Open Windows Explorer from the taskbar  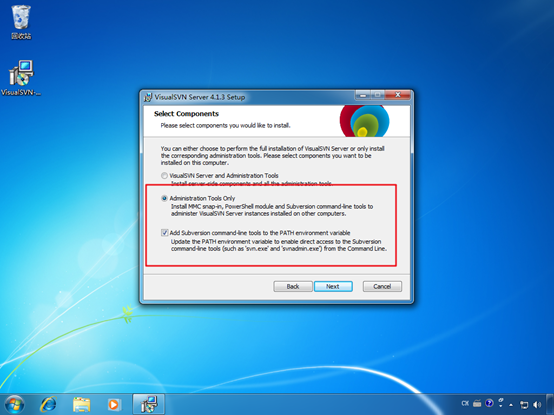(x=81, y=405)
